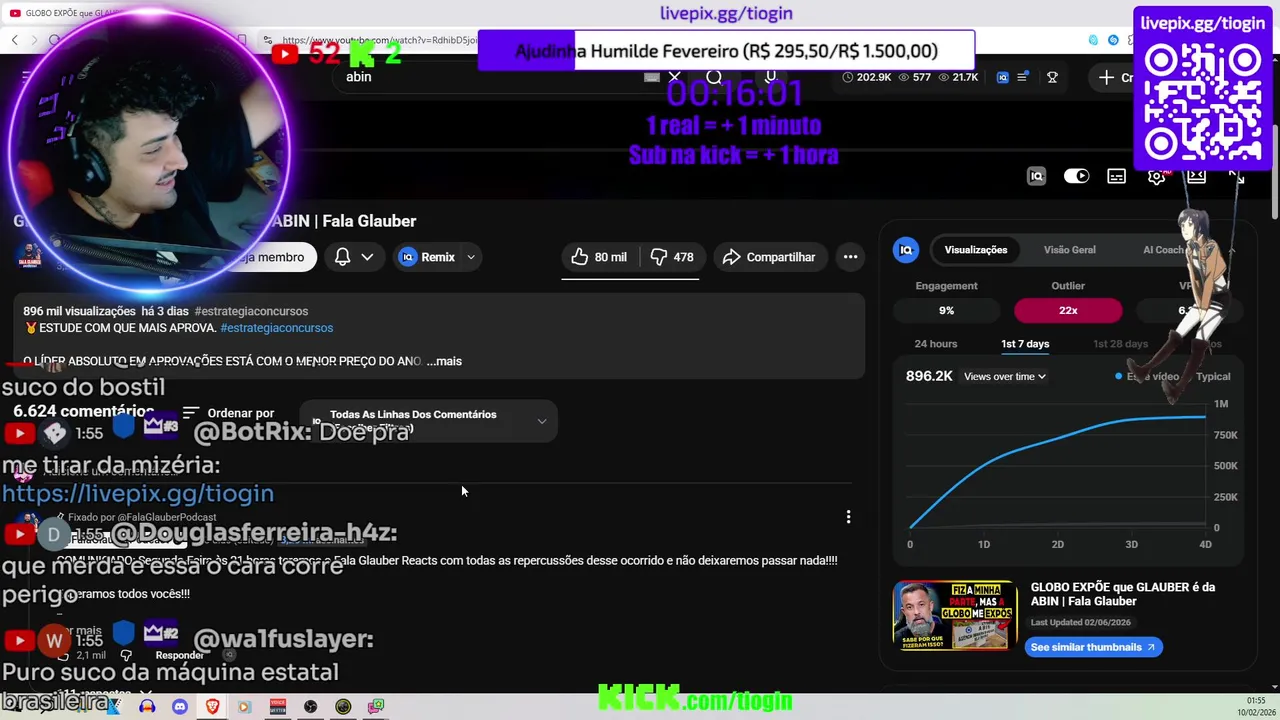Viewport: 1280px width, 720px height.
Task: Click the like button showing 80 mil
Action: [x=599, y=257]
